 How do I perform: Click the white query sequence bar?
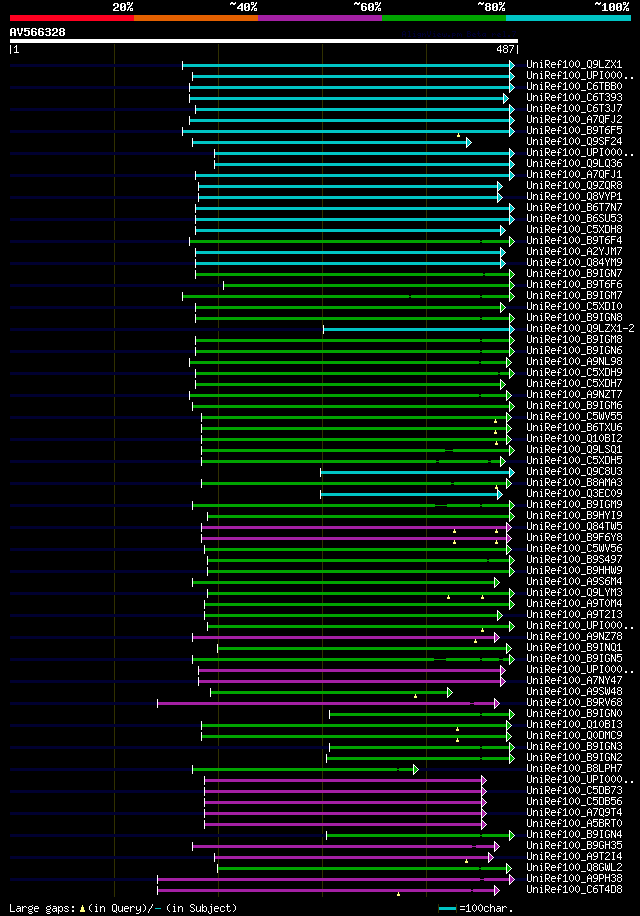(263, 41)
